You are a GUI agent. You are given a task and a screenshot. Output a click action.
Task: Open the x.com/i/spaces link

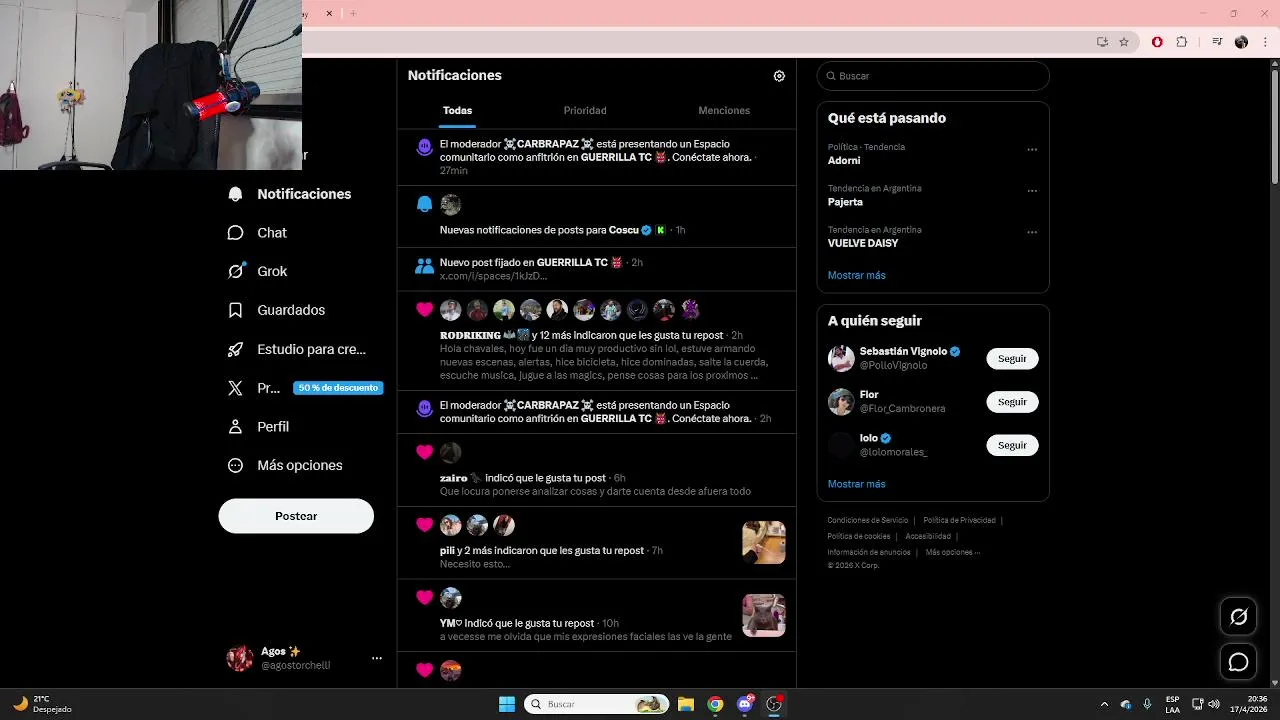[x=493, y=276]
